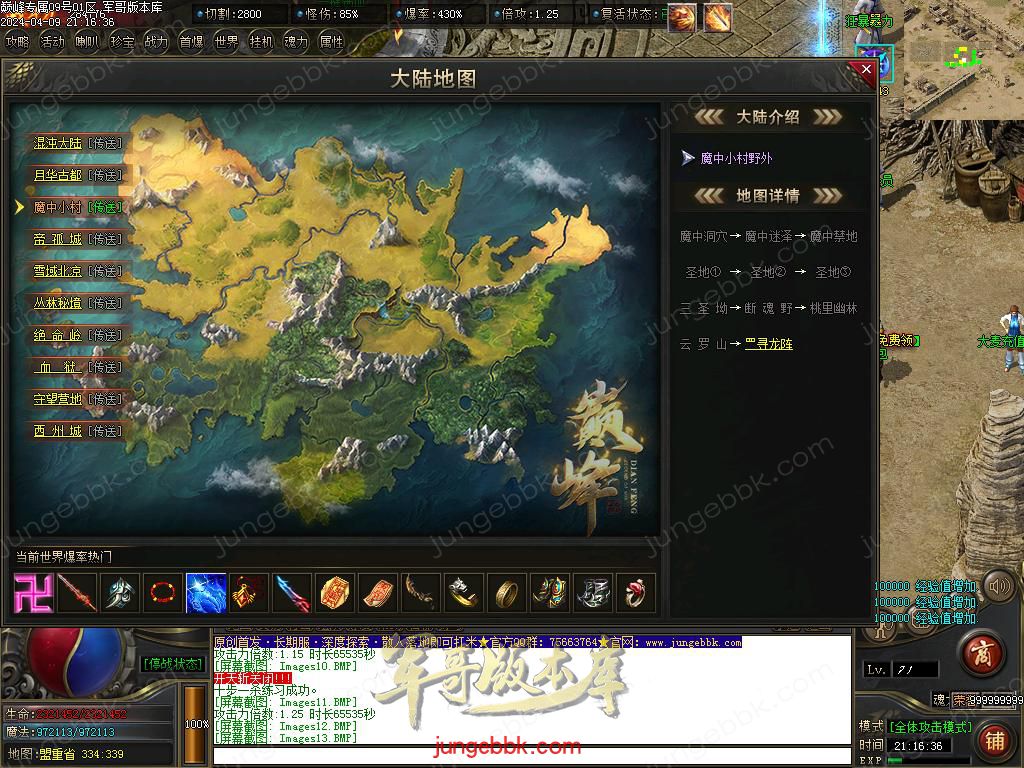Toggle the 停战状态 combat state
This screenshot has width=1024, height=768.
173,664
